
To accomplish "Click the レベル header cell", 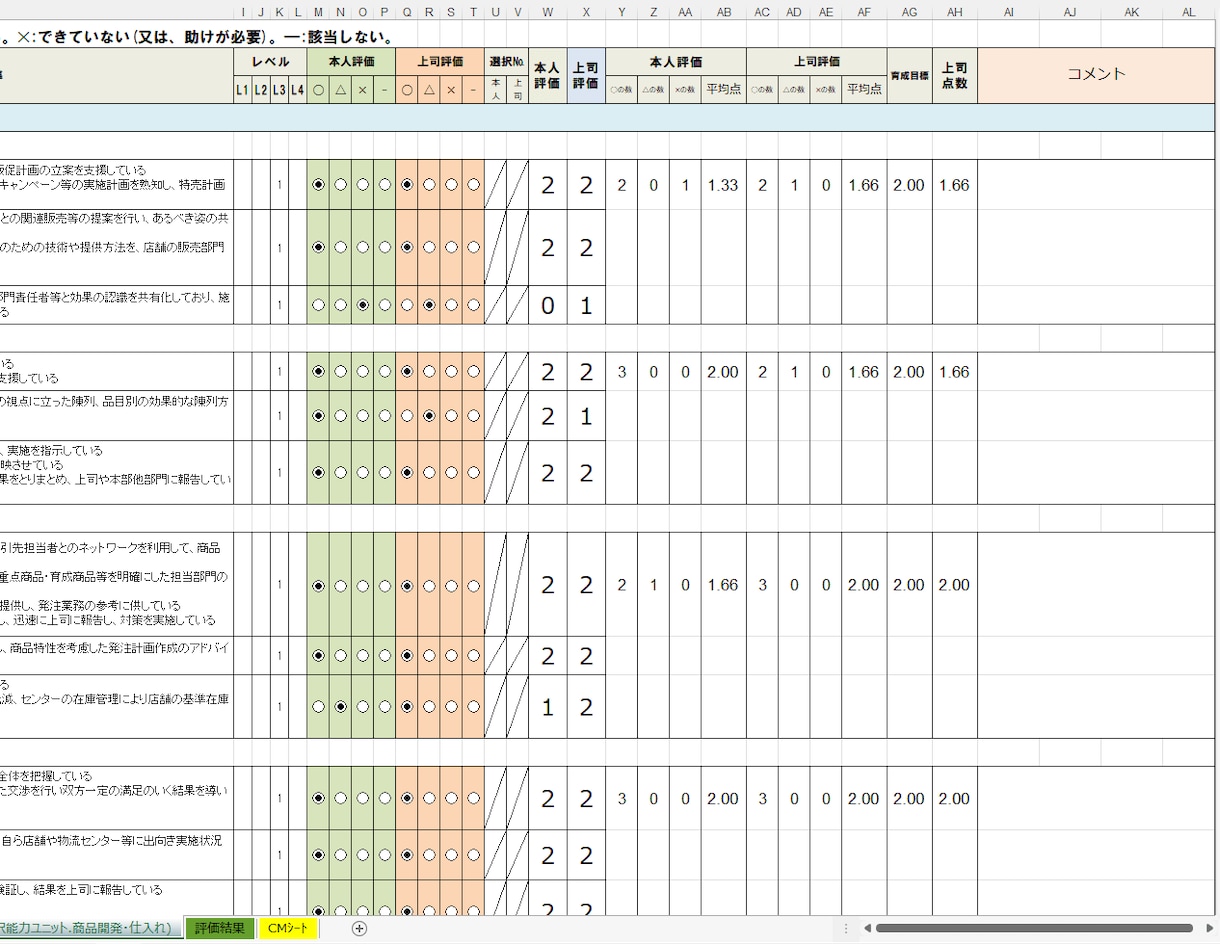I will click(270, 61).
